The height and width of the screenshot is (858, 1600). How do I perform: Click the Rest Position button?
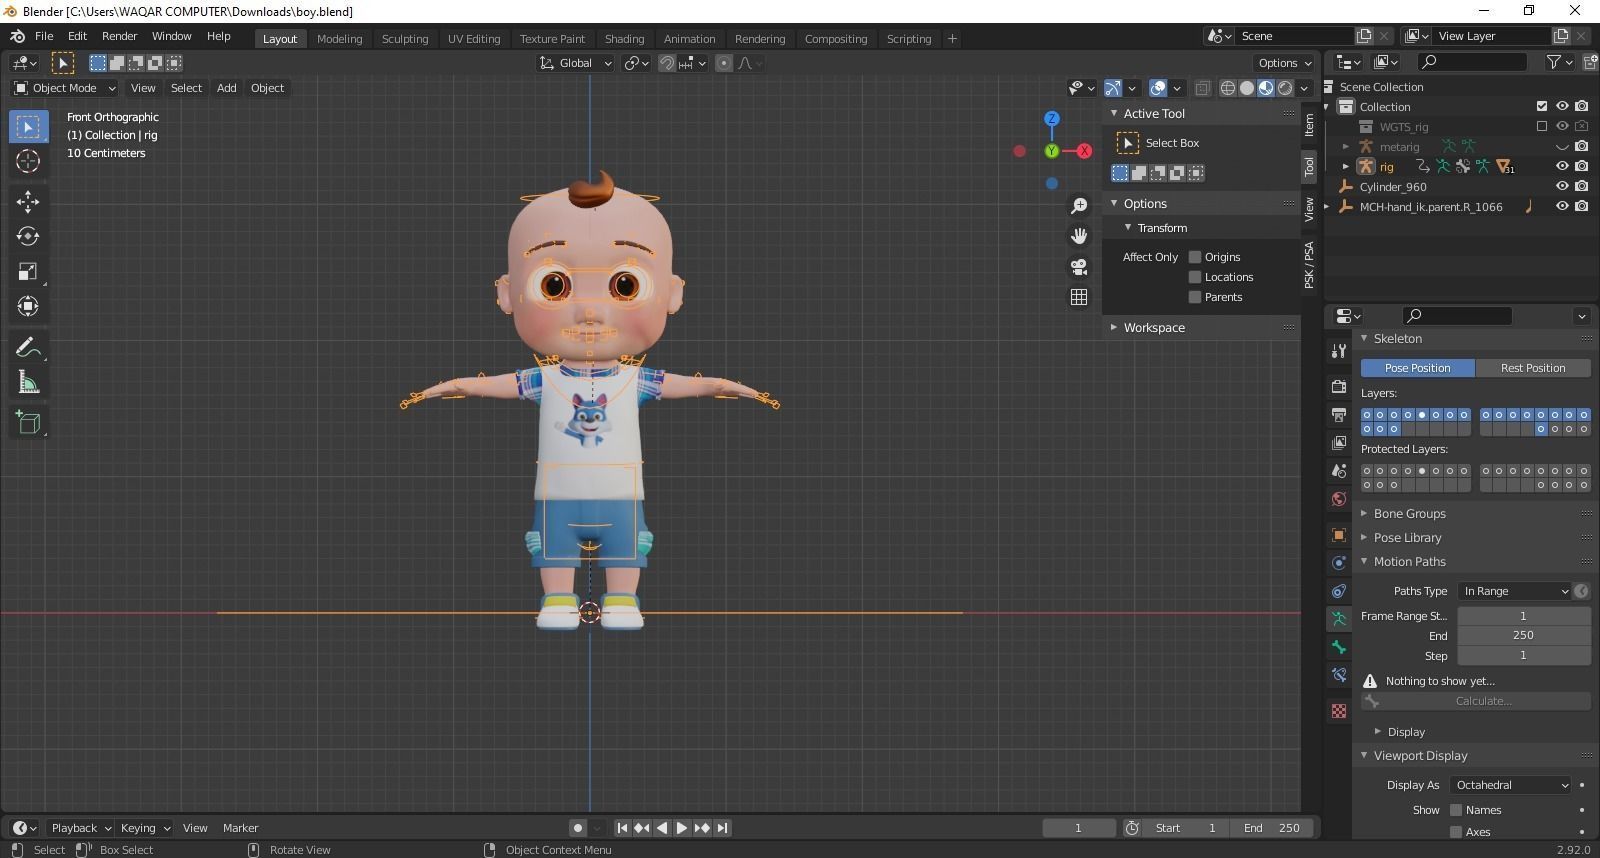pos(1533,368)
